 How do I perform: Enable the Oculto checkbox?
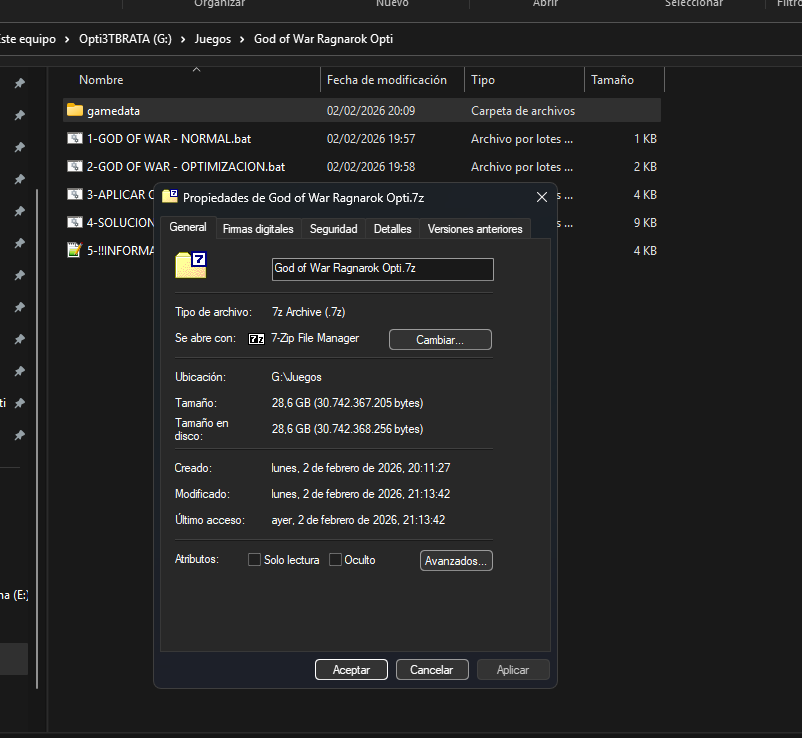click(335, 560)
